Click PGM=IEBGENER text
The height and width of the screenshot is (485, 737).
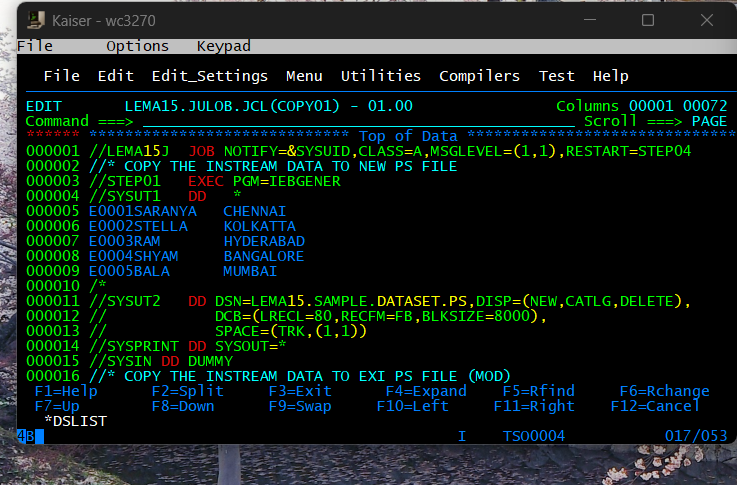click(286, 181)
